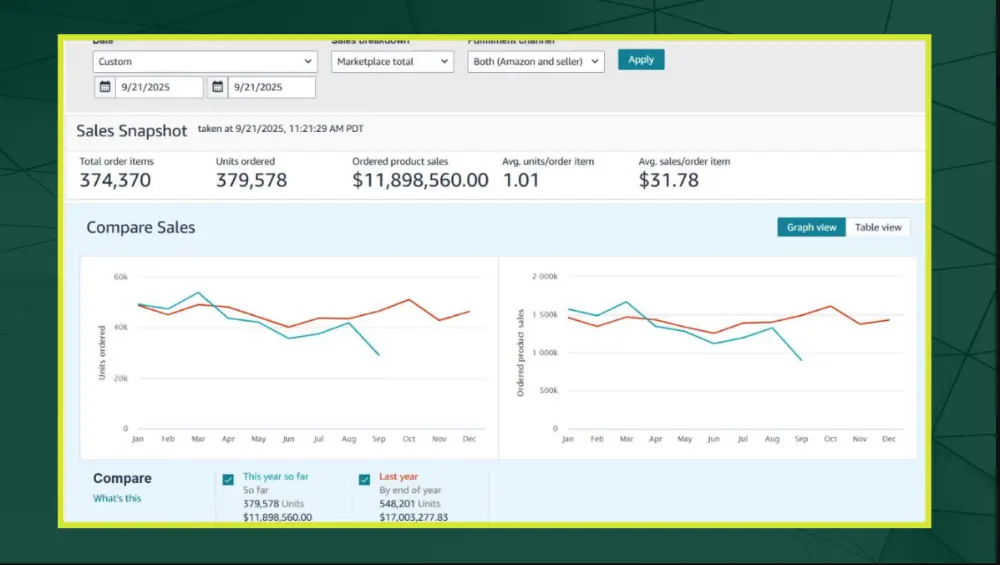Uncheck the This year so far checkbox
The width and height of the screenshot is (1000, 565).
(x=228, y=480)
